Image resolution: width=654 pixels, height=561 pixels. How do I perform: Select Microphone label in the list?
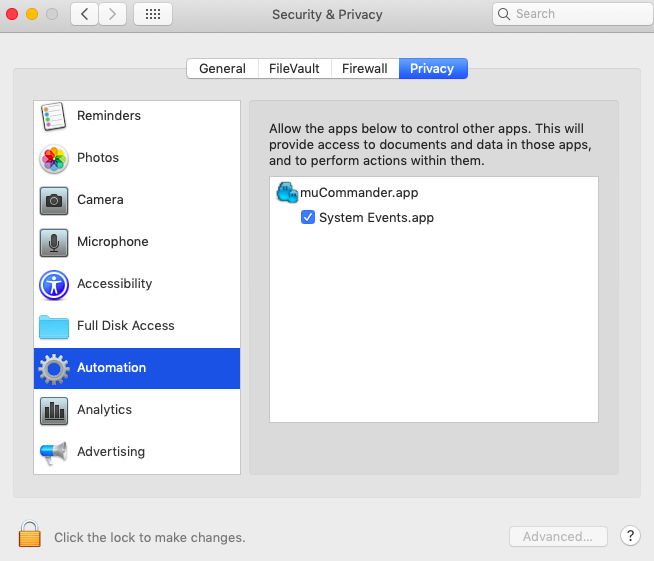113,242
